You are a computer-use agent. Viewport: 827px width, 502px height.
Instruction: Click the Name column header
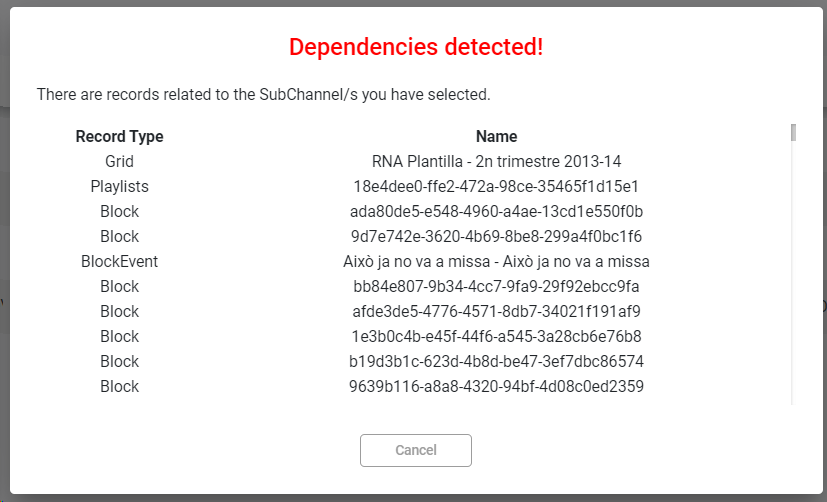point(496,137)
